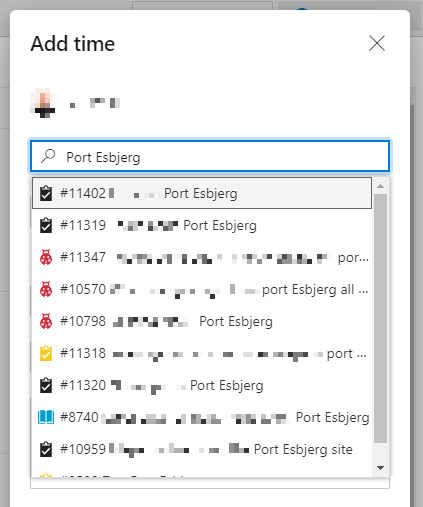Click the results list scrollbar thumb
Screen dimensions: 423x507
pyautogui.click(x=380, y=318)
